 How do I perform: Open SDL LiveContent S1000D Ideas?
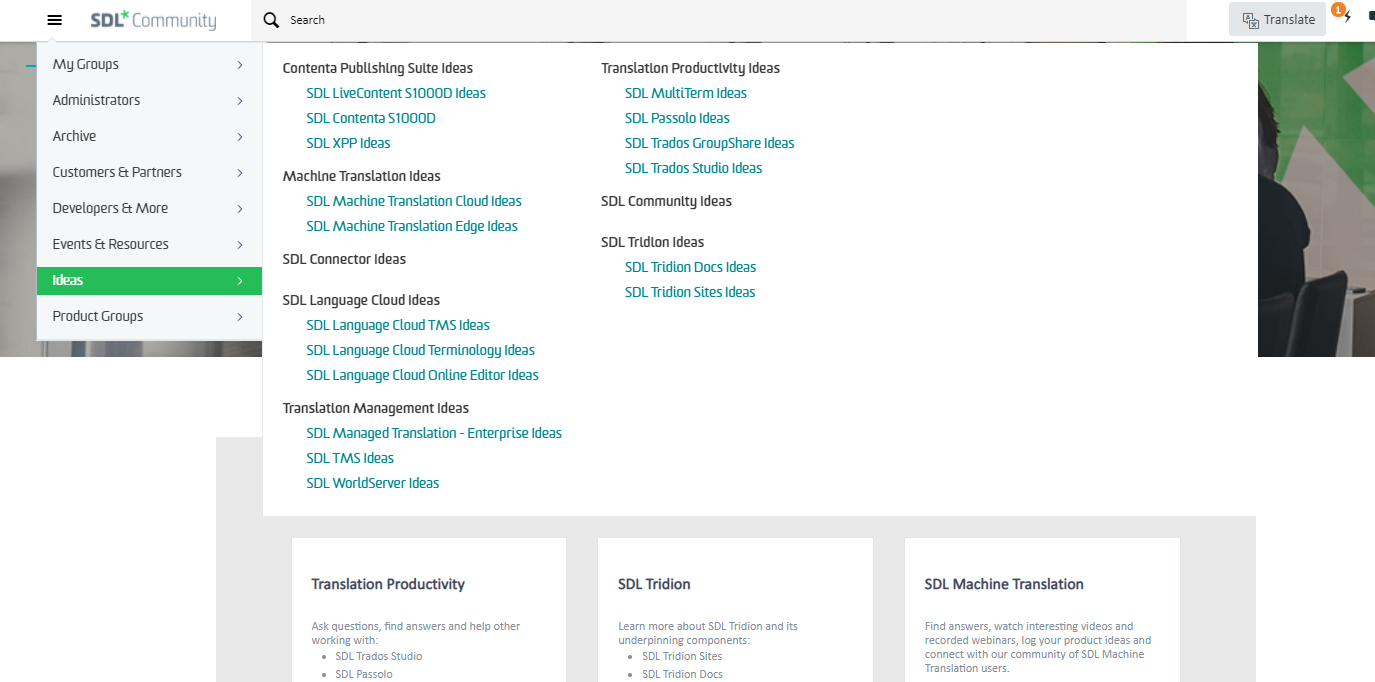pos(396,93)
